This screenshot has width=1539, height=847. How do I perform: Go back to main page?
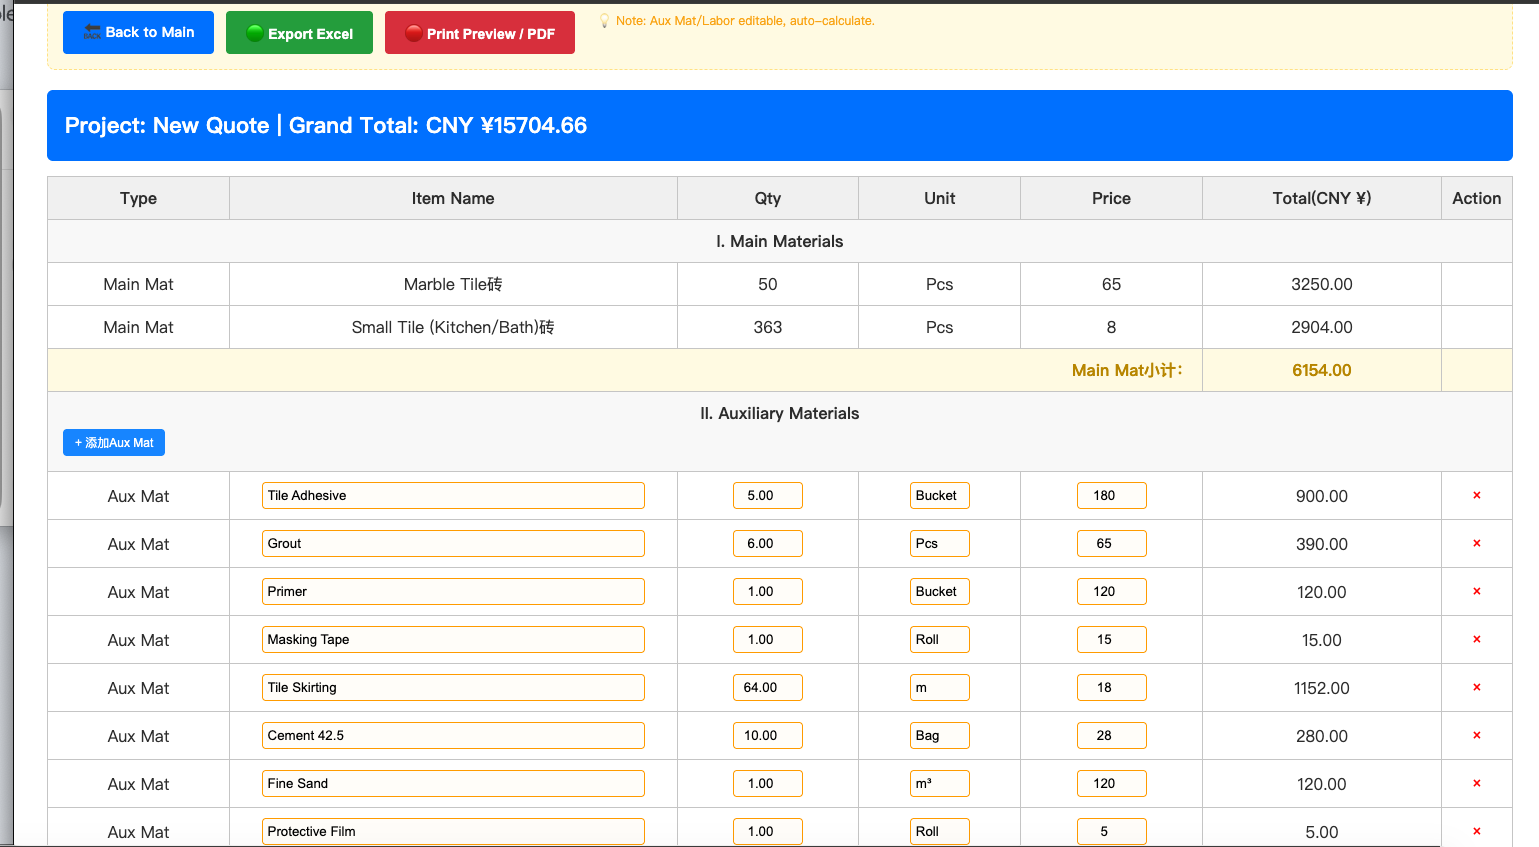click(138, 33)
